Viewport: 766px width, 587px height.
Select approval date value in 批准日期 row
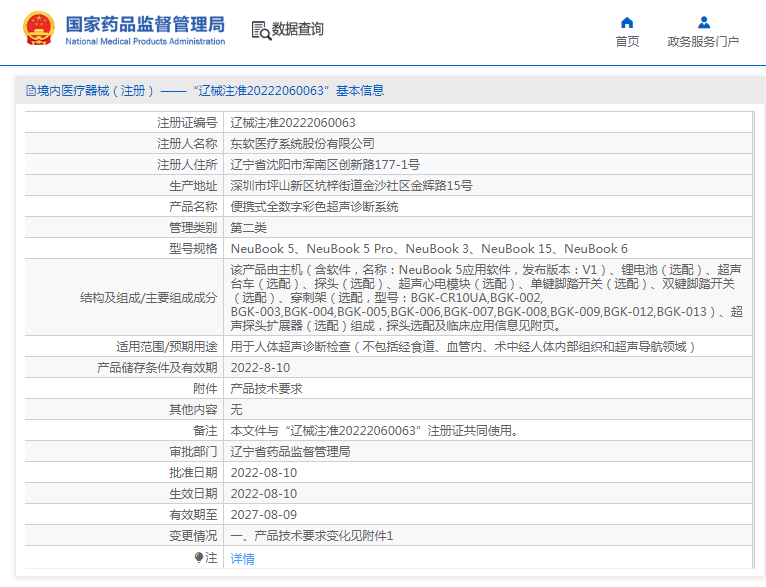(x=264, y=473)
